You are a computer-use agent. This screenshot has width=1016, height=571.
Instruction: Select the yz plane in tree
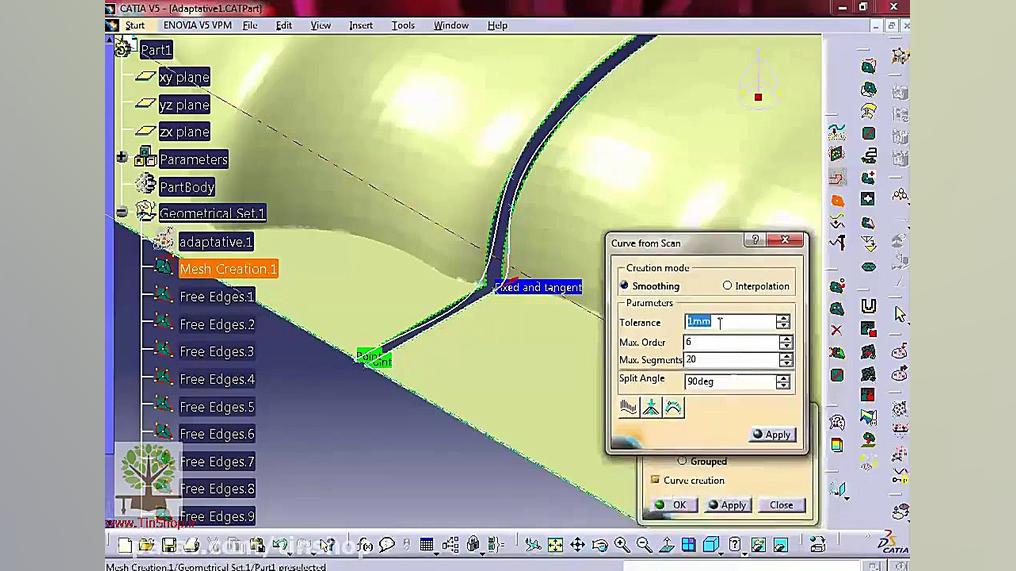pos(185,104)
